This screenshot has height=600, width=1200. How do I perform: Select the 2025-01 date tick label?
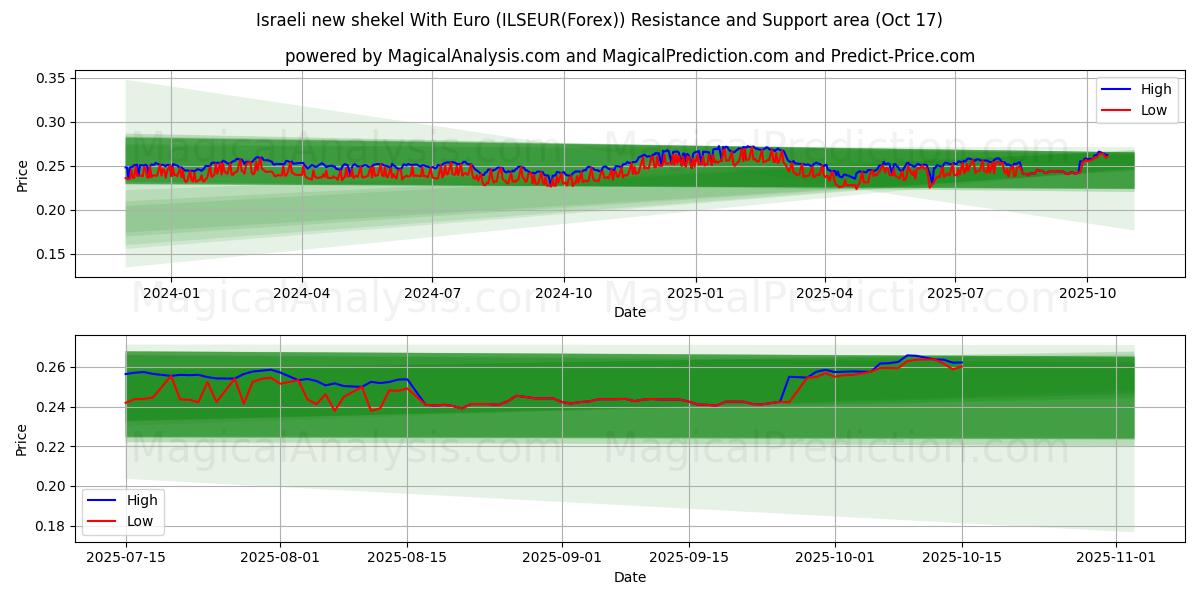click(x=695, y=294)
